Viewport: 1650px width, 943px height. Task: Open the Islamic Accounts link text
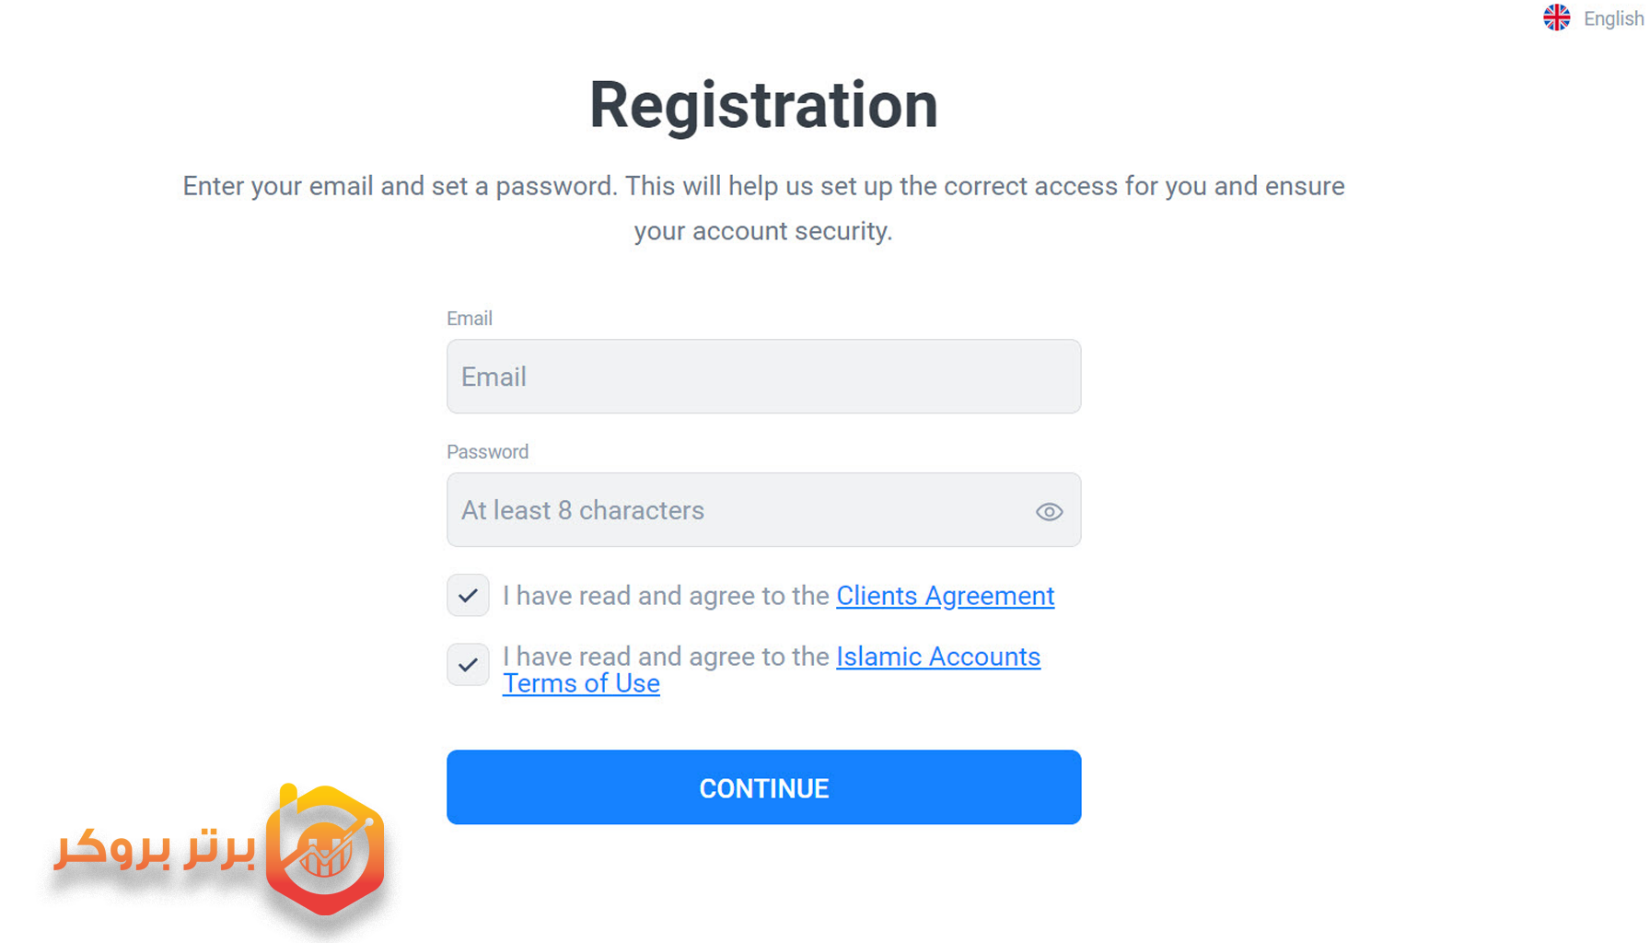(x=938, y=656)
